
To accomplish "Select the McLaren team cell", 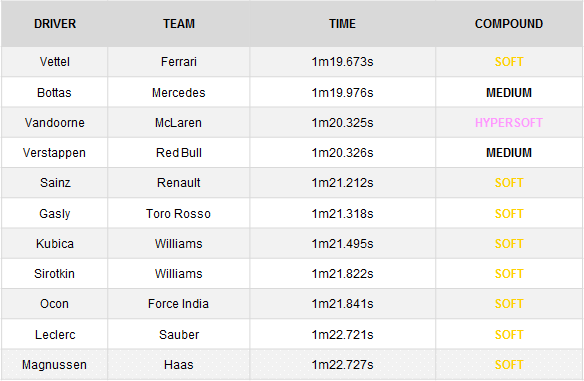I will 179,123.
